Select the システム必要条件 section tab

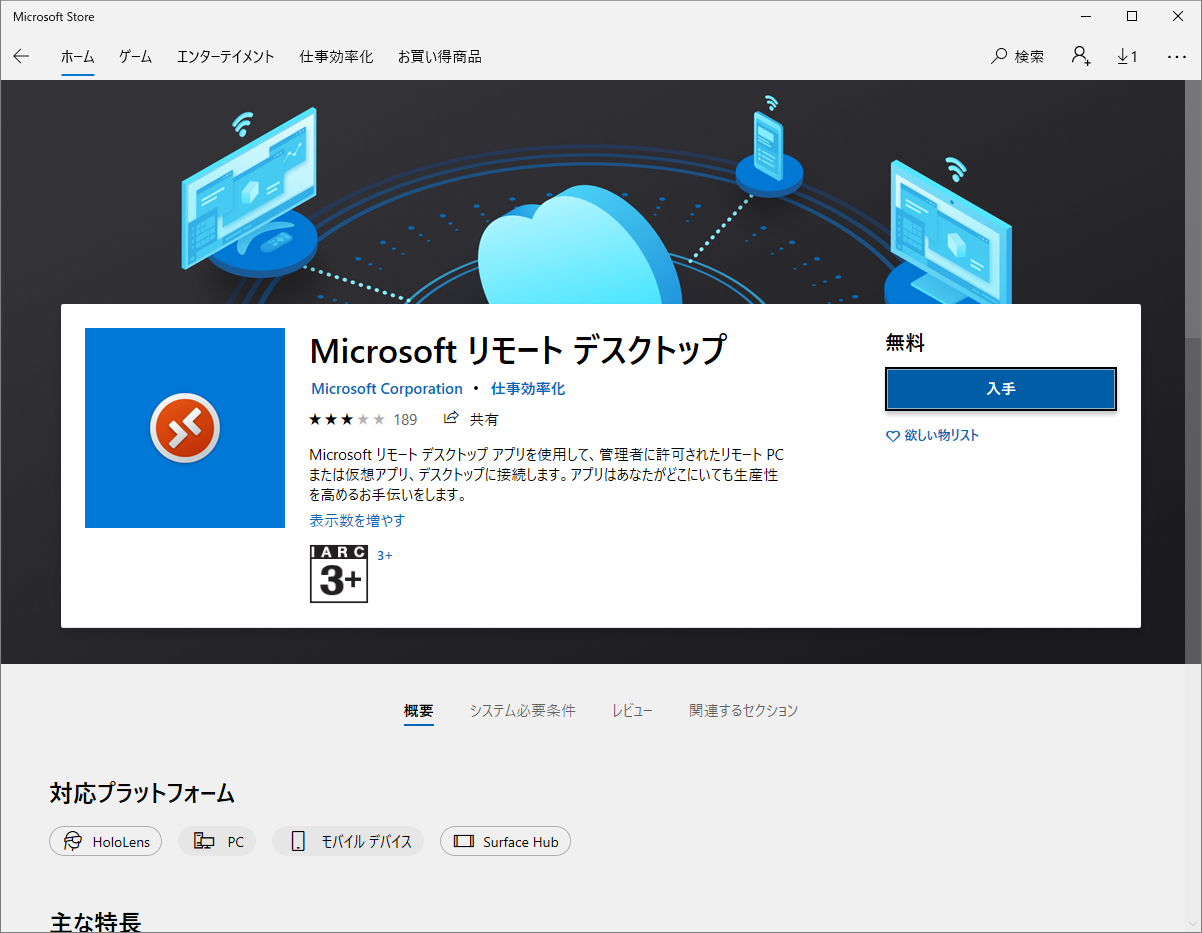pyautogui.click(x=522, y=711)
